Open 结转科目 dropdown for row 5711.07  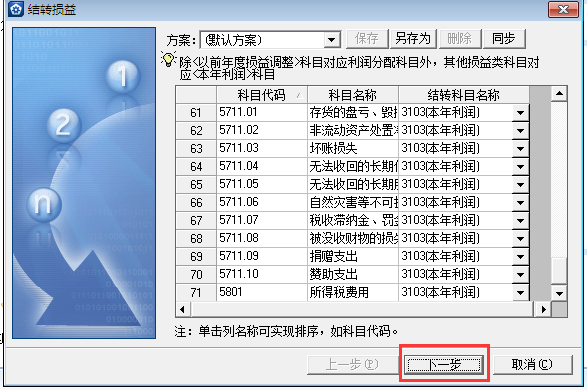point(521,220)
